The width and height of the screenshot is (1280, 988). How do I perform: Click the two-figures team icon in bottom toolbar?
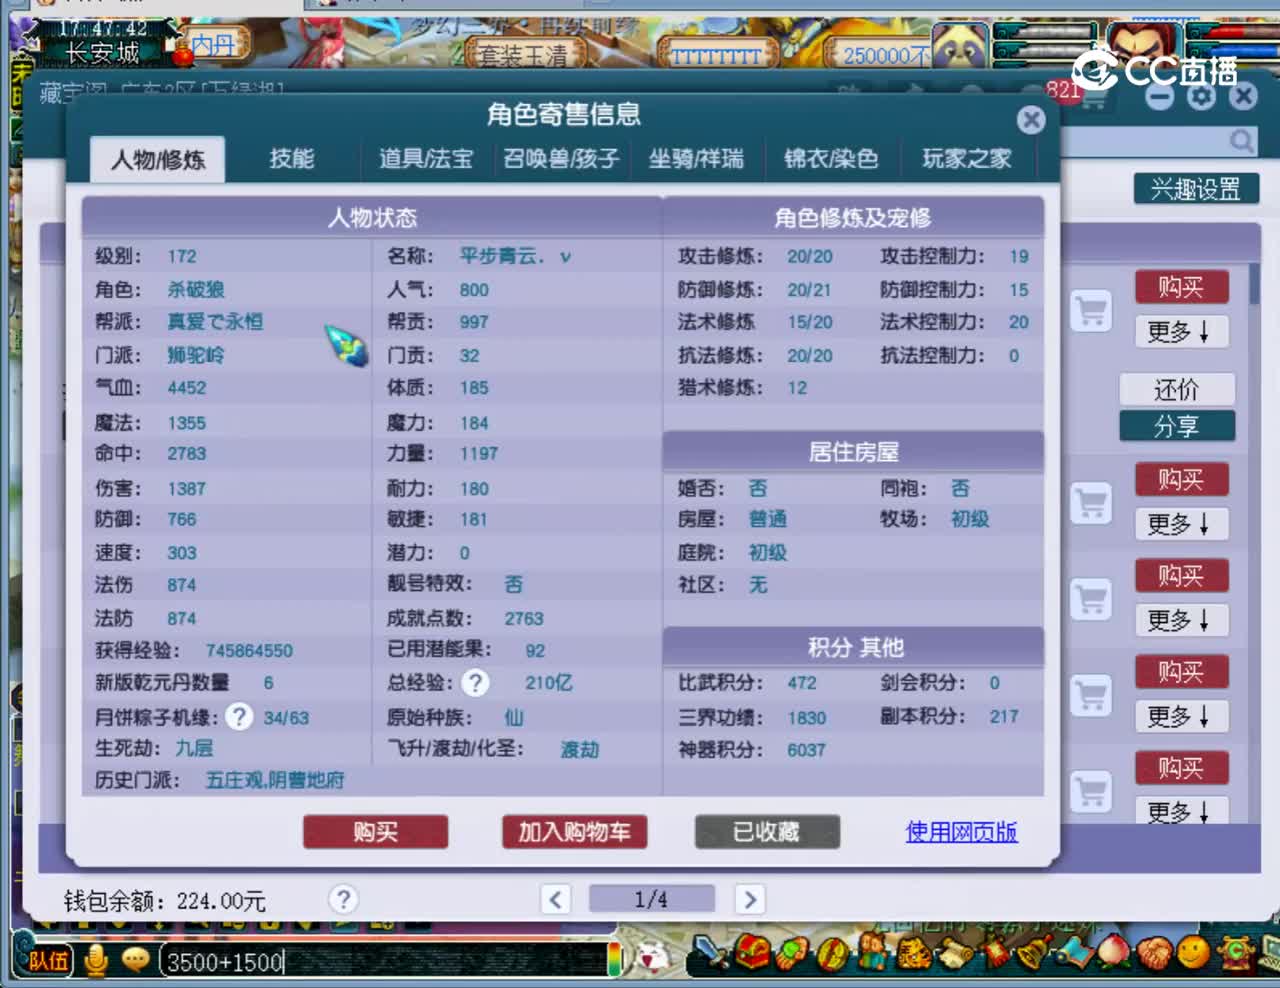tap(874, 953)
